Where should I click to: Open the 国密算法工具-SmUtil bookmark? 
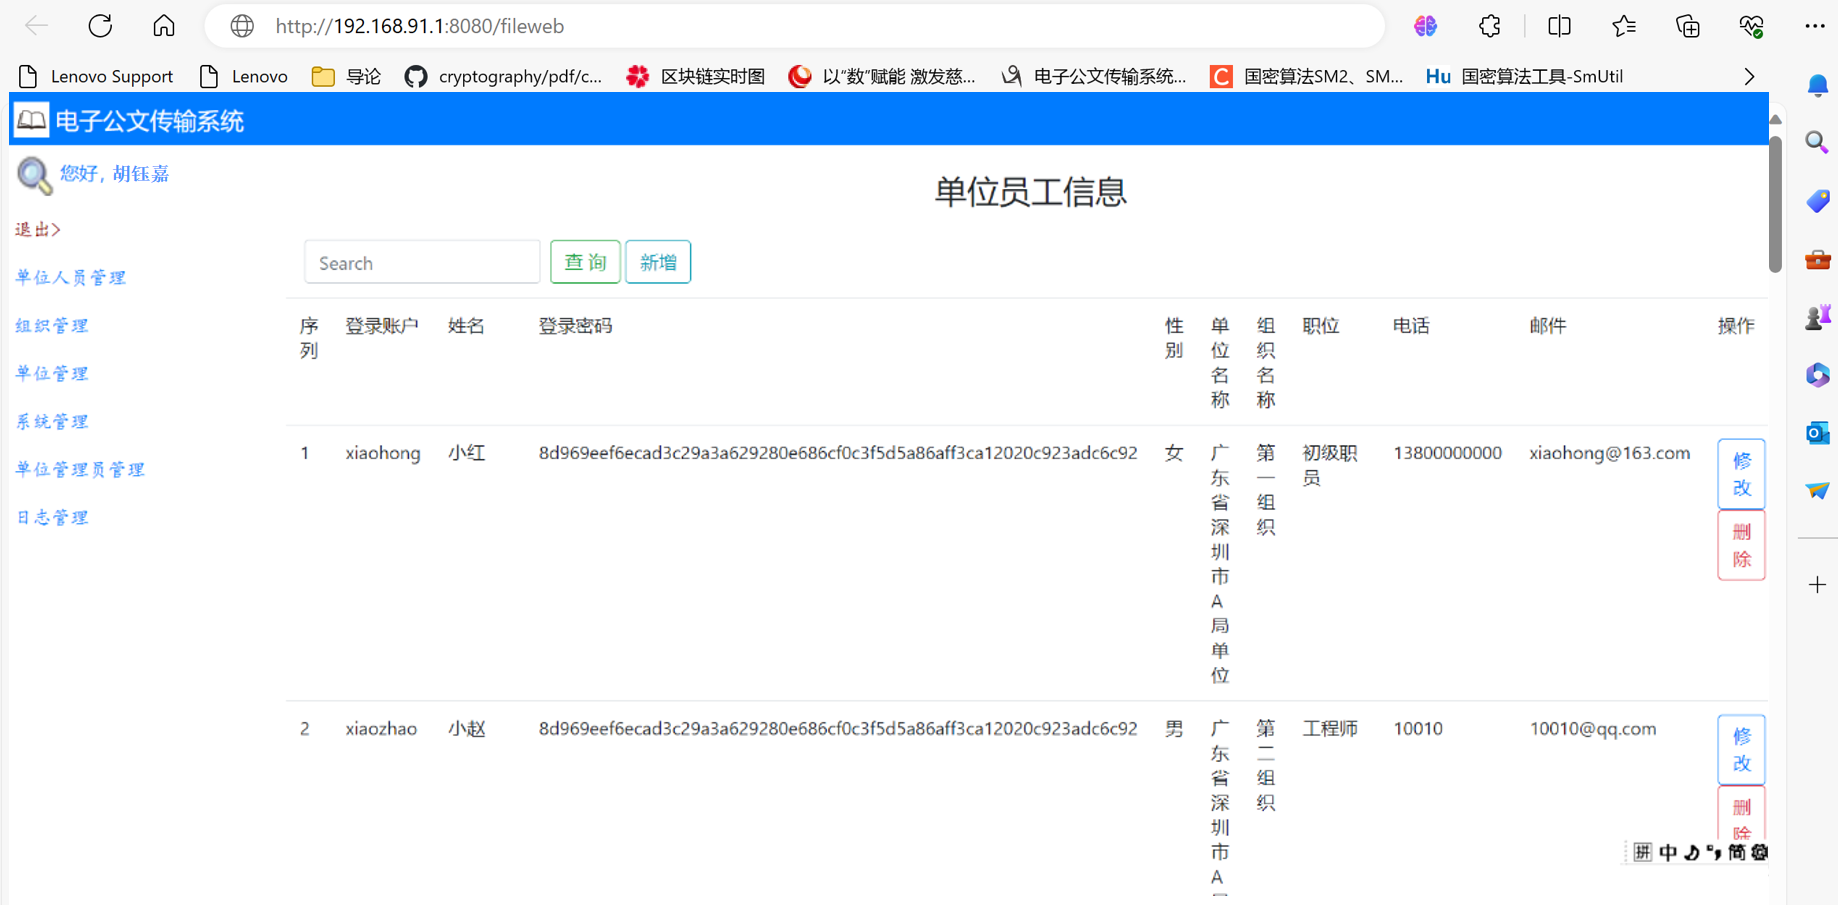(1525, 76)
